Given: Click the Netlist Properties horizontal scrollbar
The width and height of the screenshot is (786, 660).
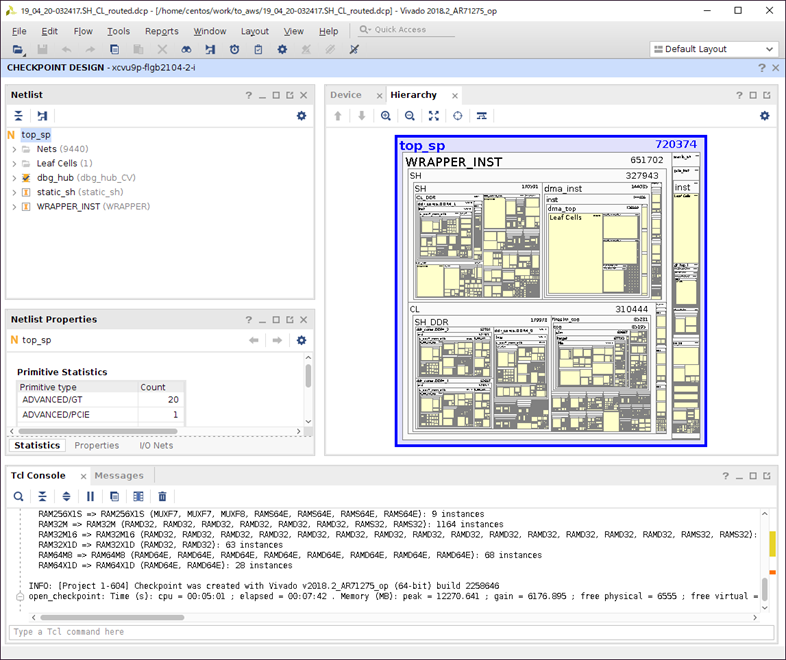Looking at the screenshot, I should click(98, 431).
